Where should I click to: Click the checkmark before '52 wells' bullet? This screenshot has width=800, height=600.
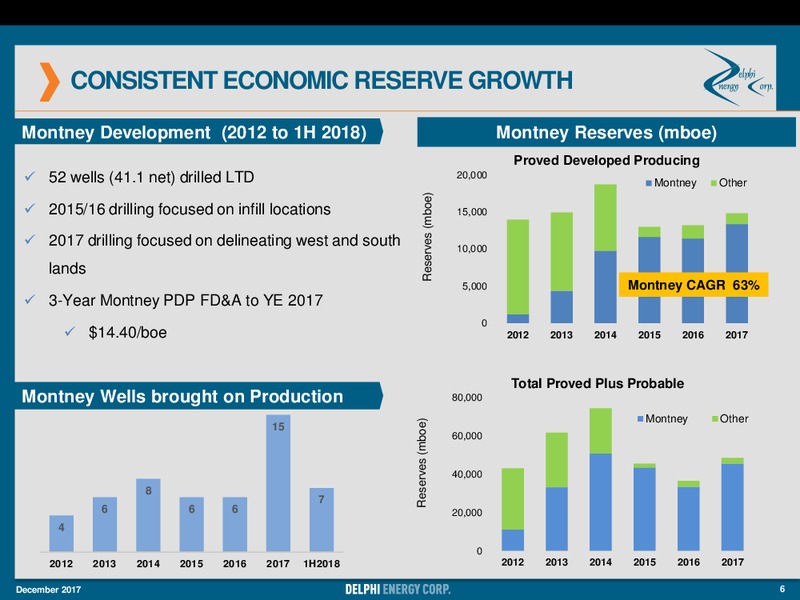(30, 177)
